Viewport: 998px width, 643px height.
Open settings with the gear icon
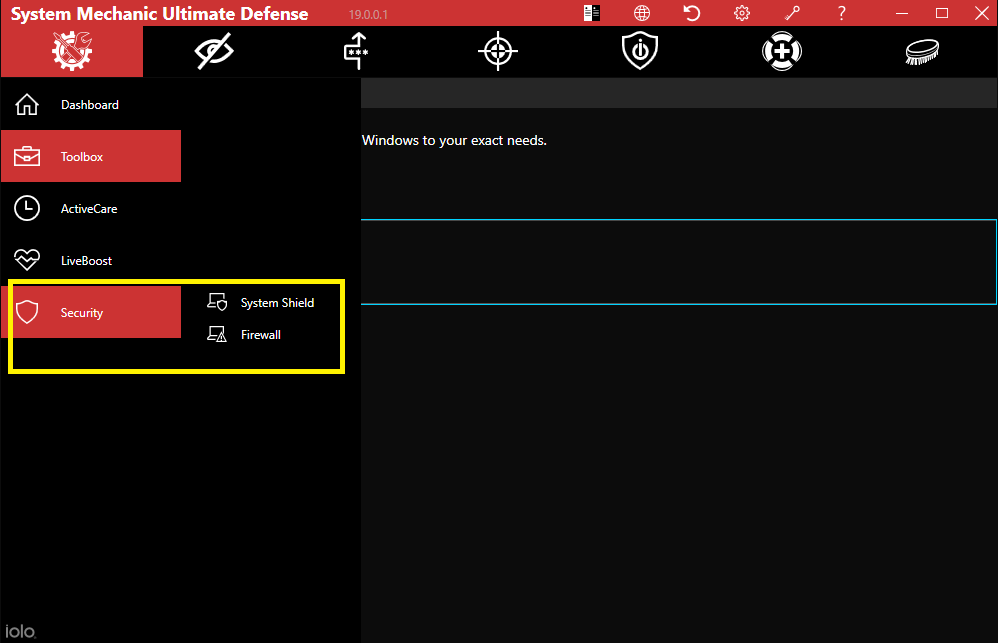741,13
